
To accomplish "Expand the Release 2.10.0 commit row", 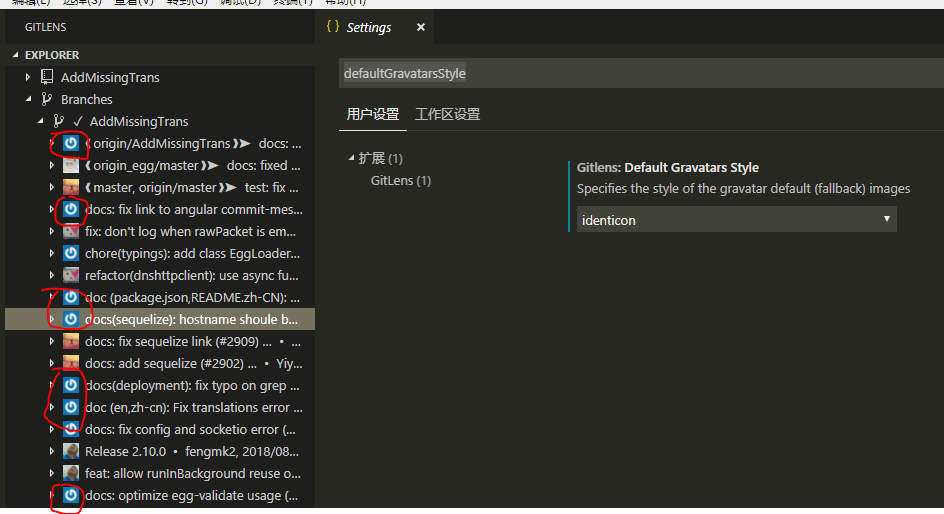I will (x=52, y=451).
